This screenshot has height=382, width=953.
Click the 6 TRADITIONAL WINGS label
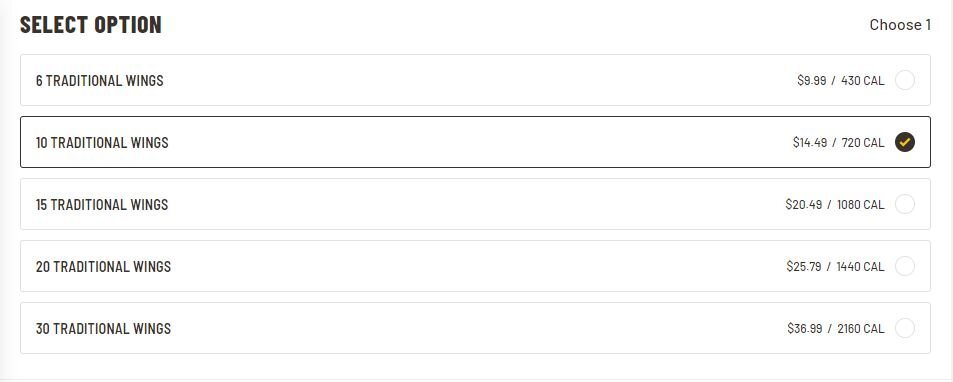click(x=100, y=81)
